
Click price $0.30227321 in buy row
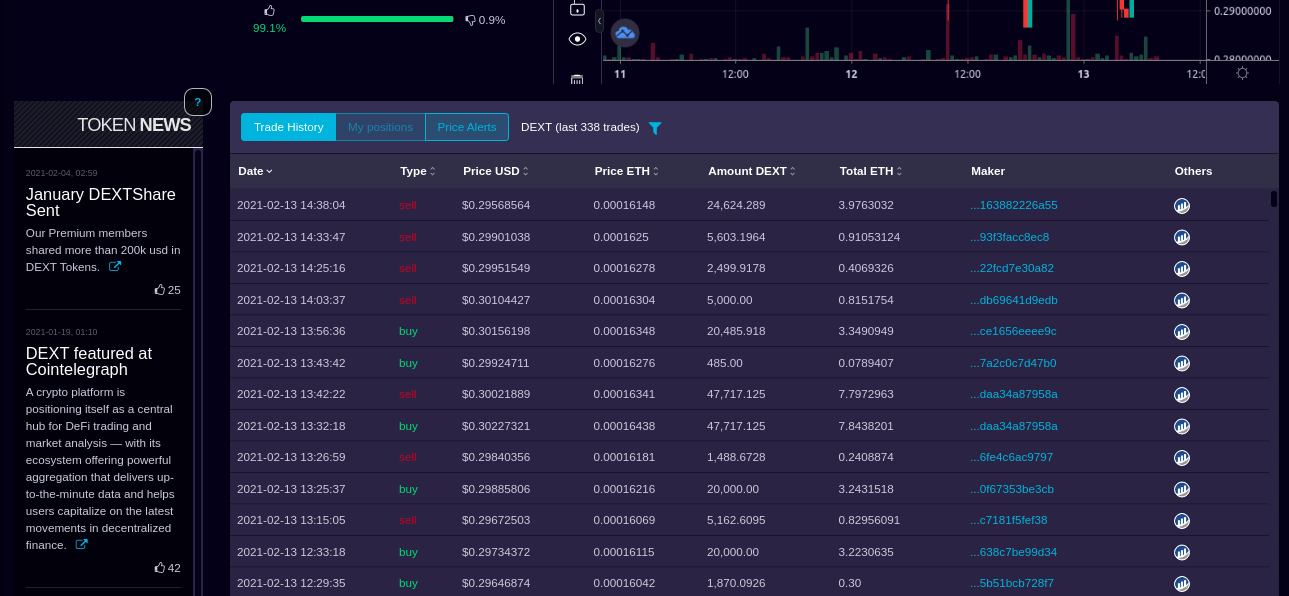click(x=496, y=426)
